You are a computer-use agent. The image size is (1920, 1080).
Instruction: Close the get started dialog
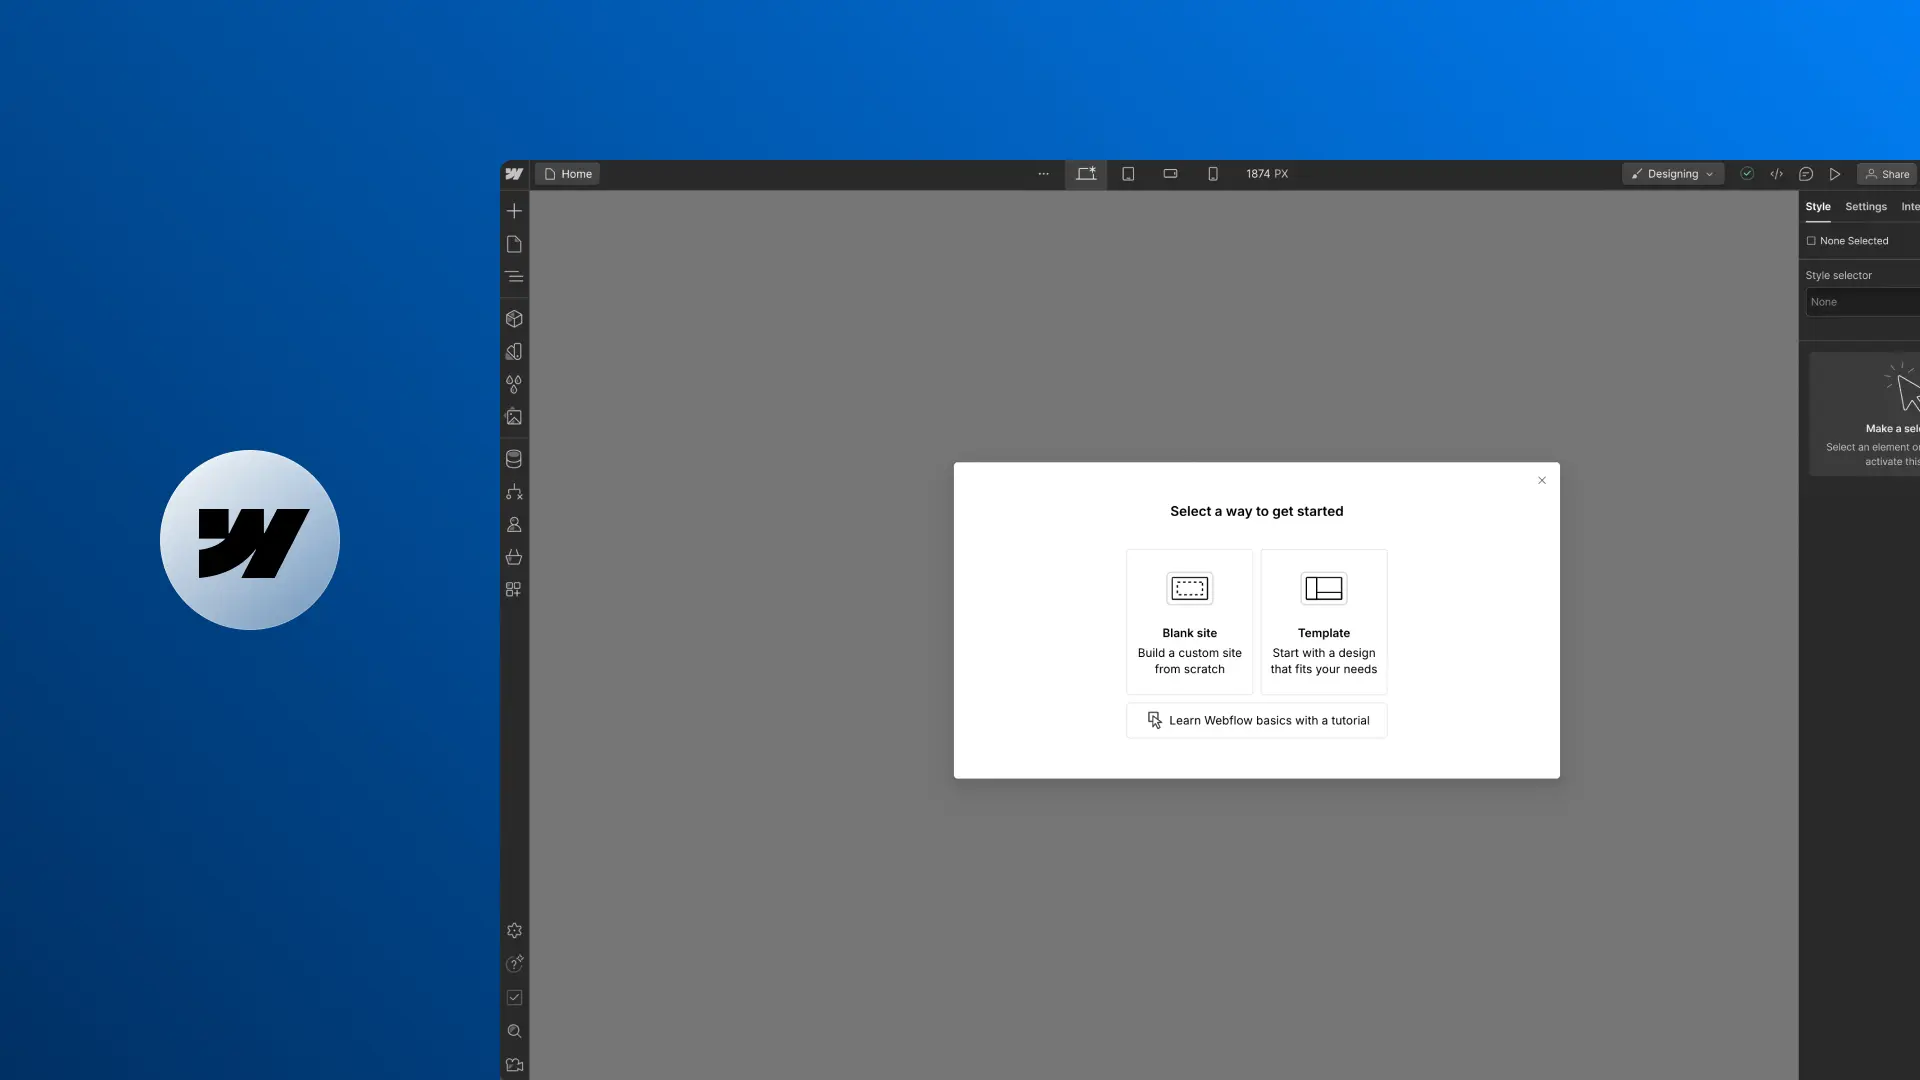tap(1542, 480)
